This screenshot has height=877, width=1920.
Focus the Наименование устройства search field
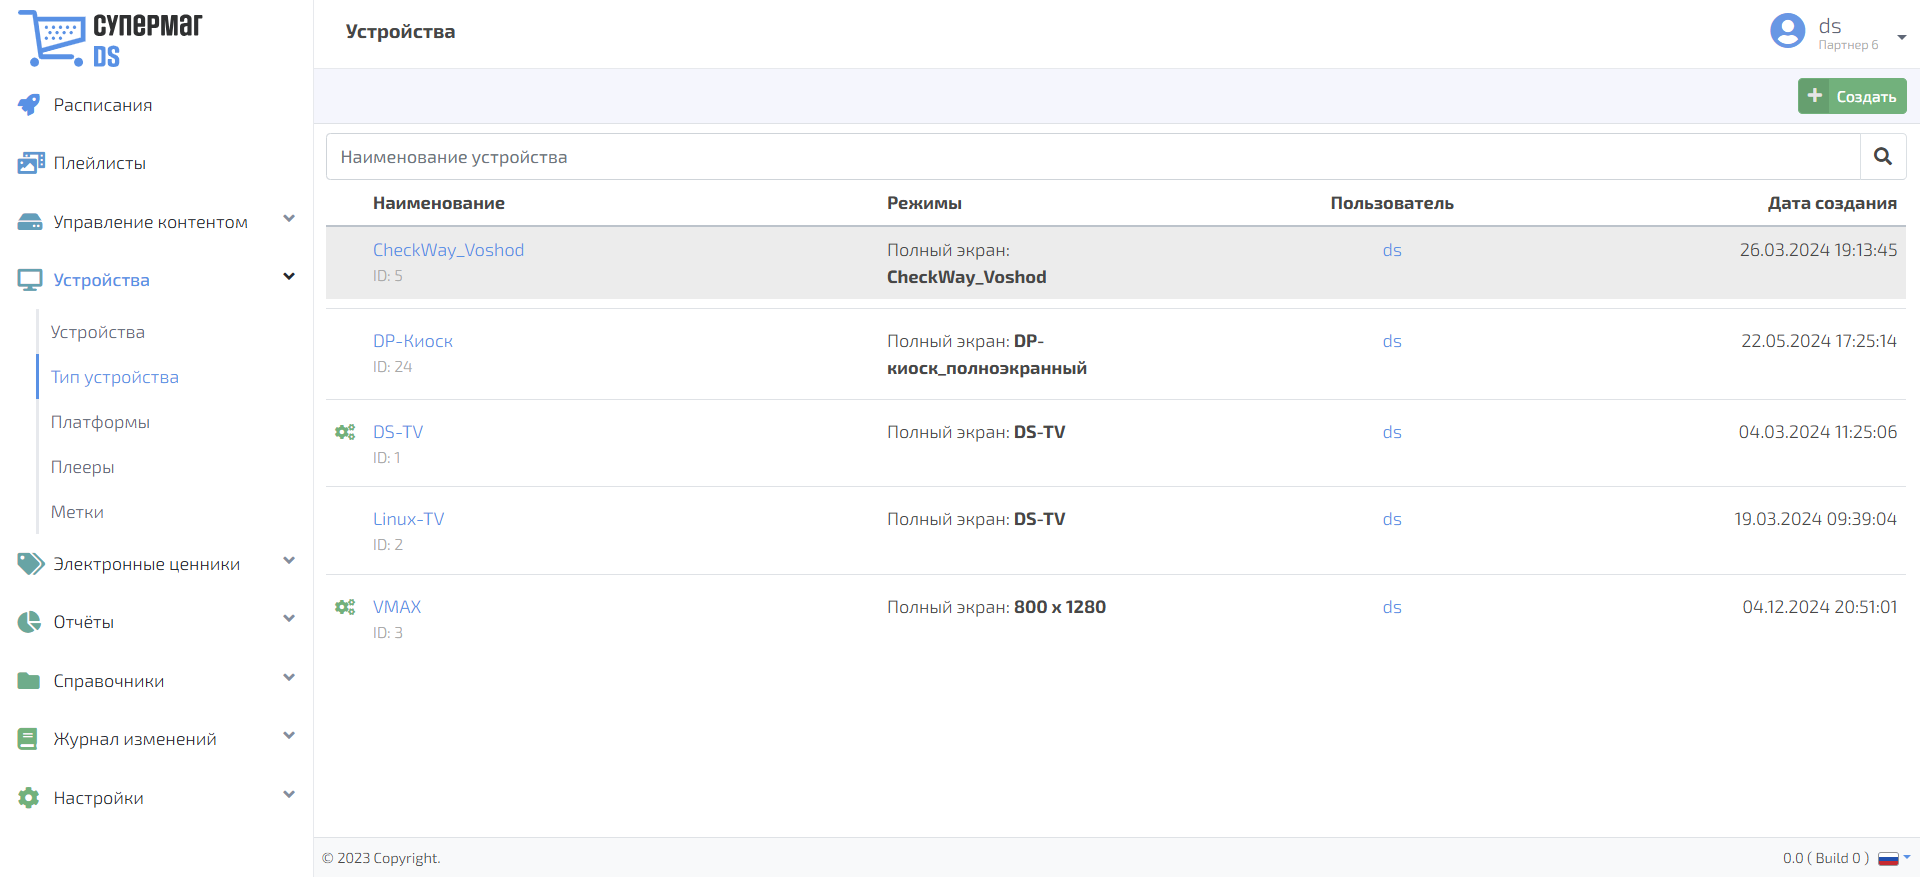(1092, 157)
